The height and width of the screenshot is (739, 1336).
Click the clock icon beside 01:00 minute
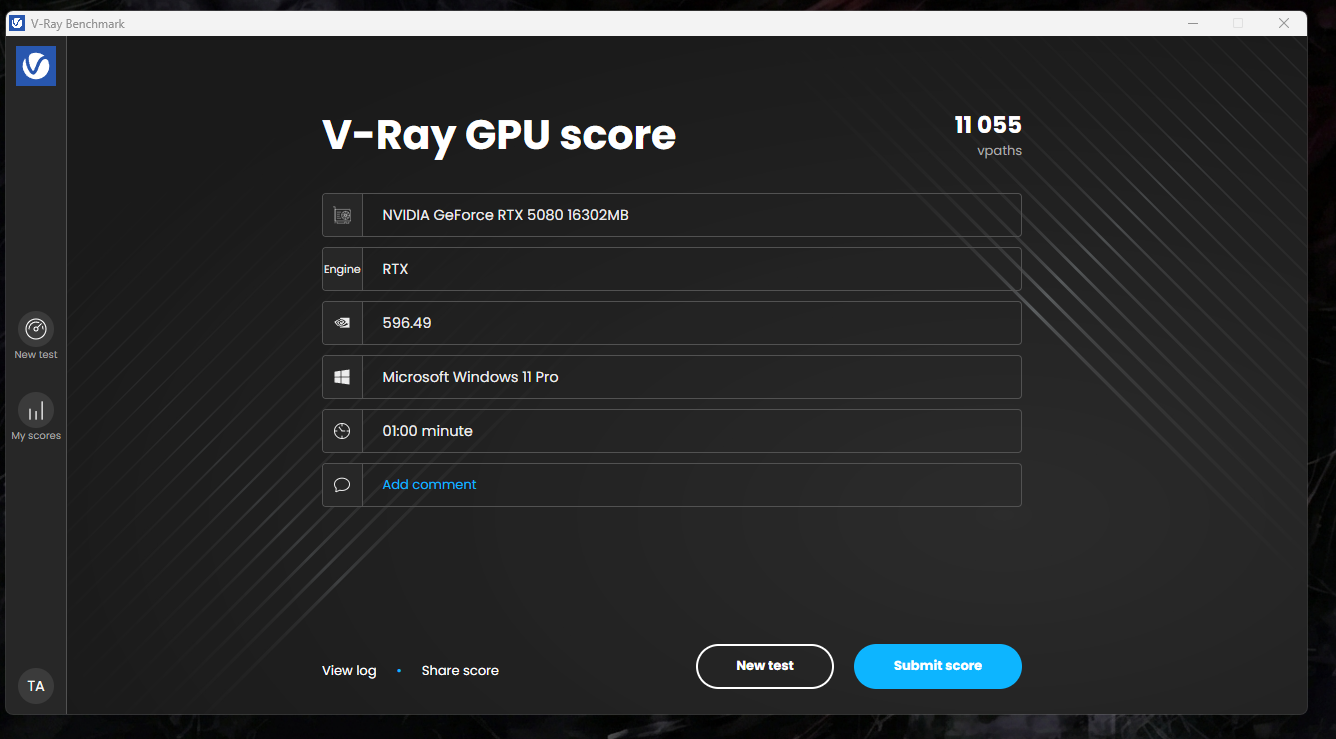coord(342,431)
